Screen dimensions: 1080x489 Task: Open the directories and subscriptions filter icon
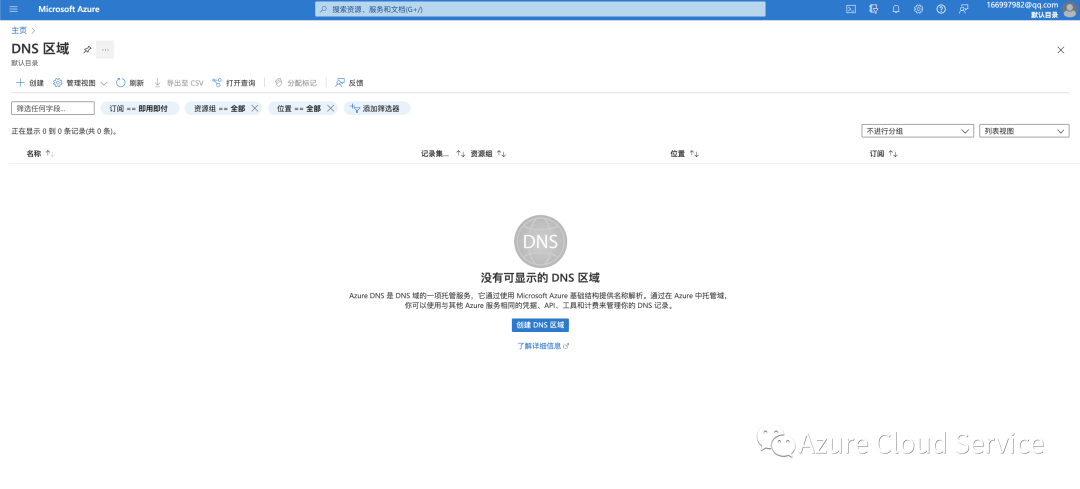(873, 9)
